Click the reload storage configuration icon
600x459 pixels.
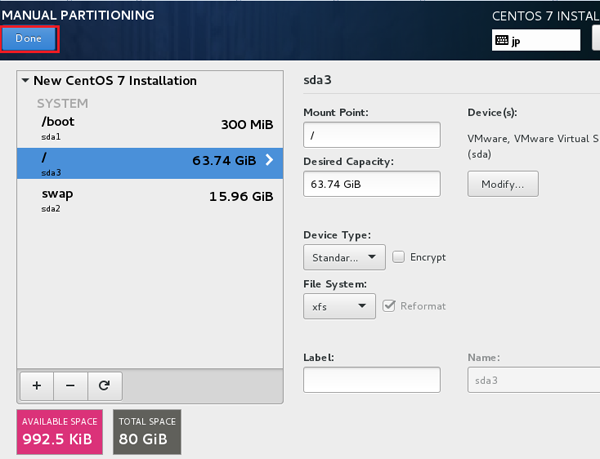point(103,385)
